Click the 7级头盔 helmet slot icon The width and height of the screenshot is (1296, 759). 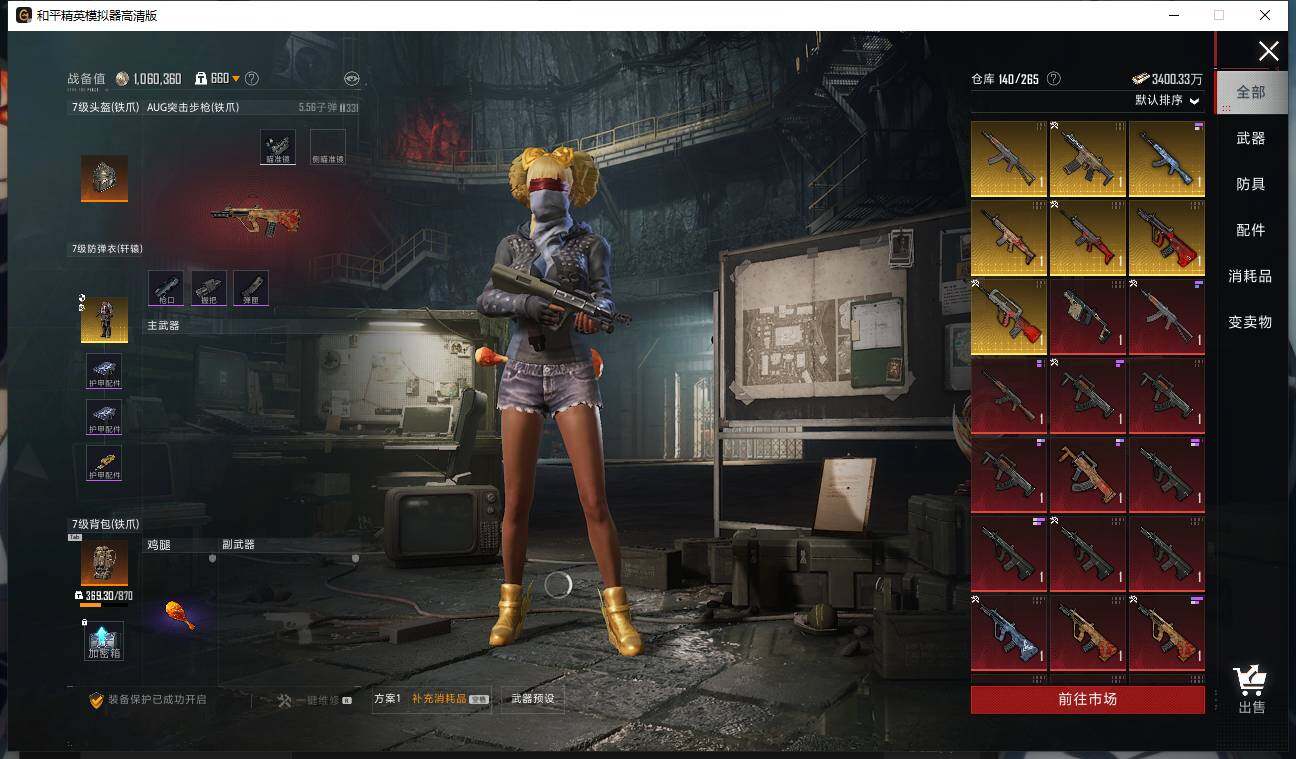click(x=104, y=178)
